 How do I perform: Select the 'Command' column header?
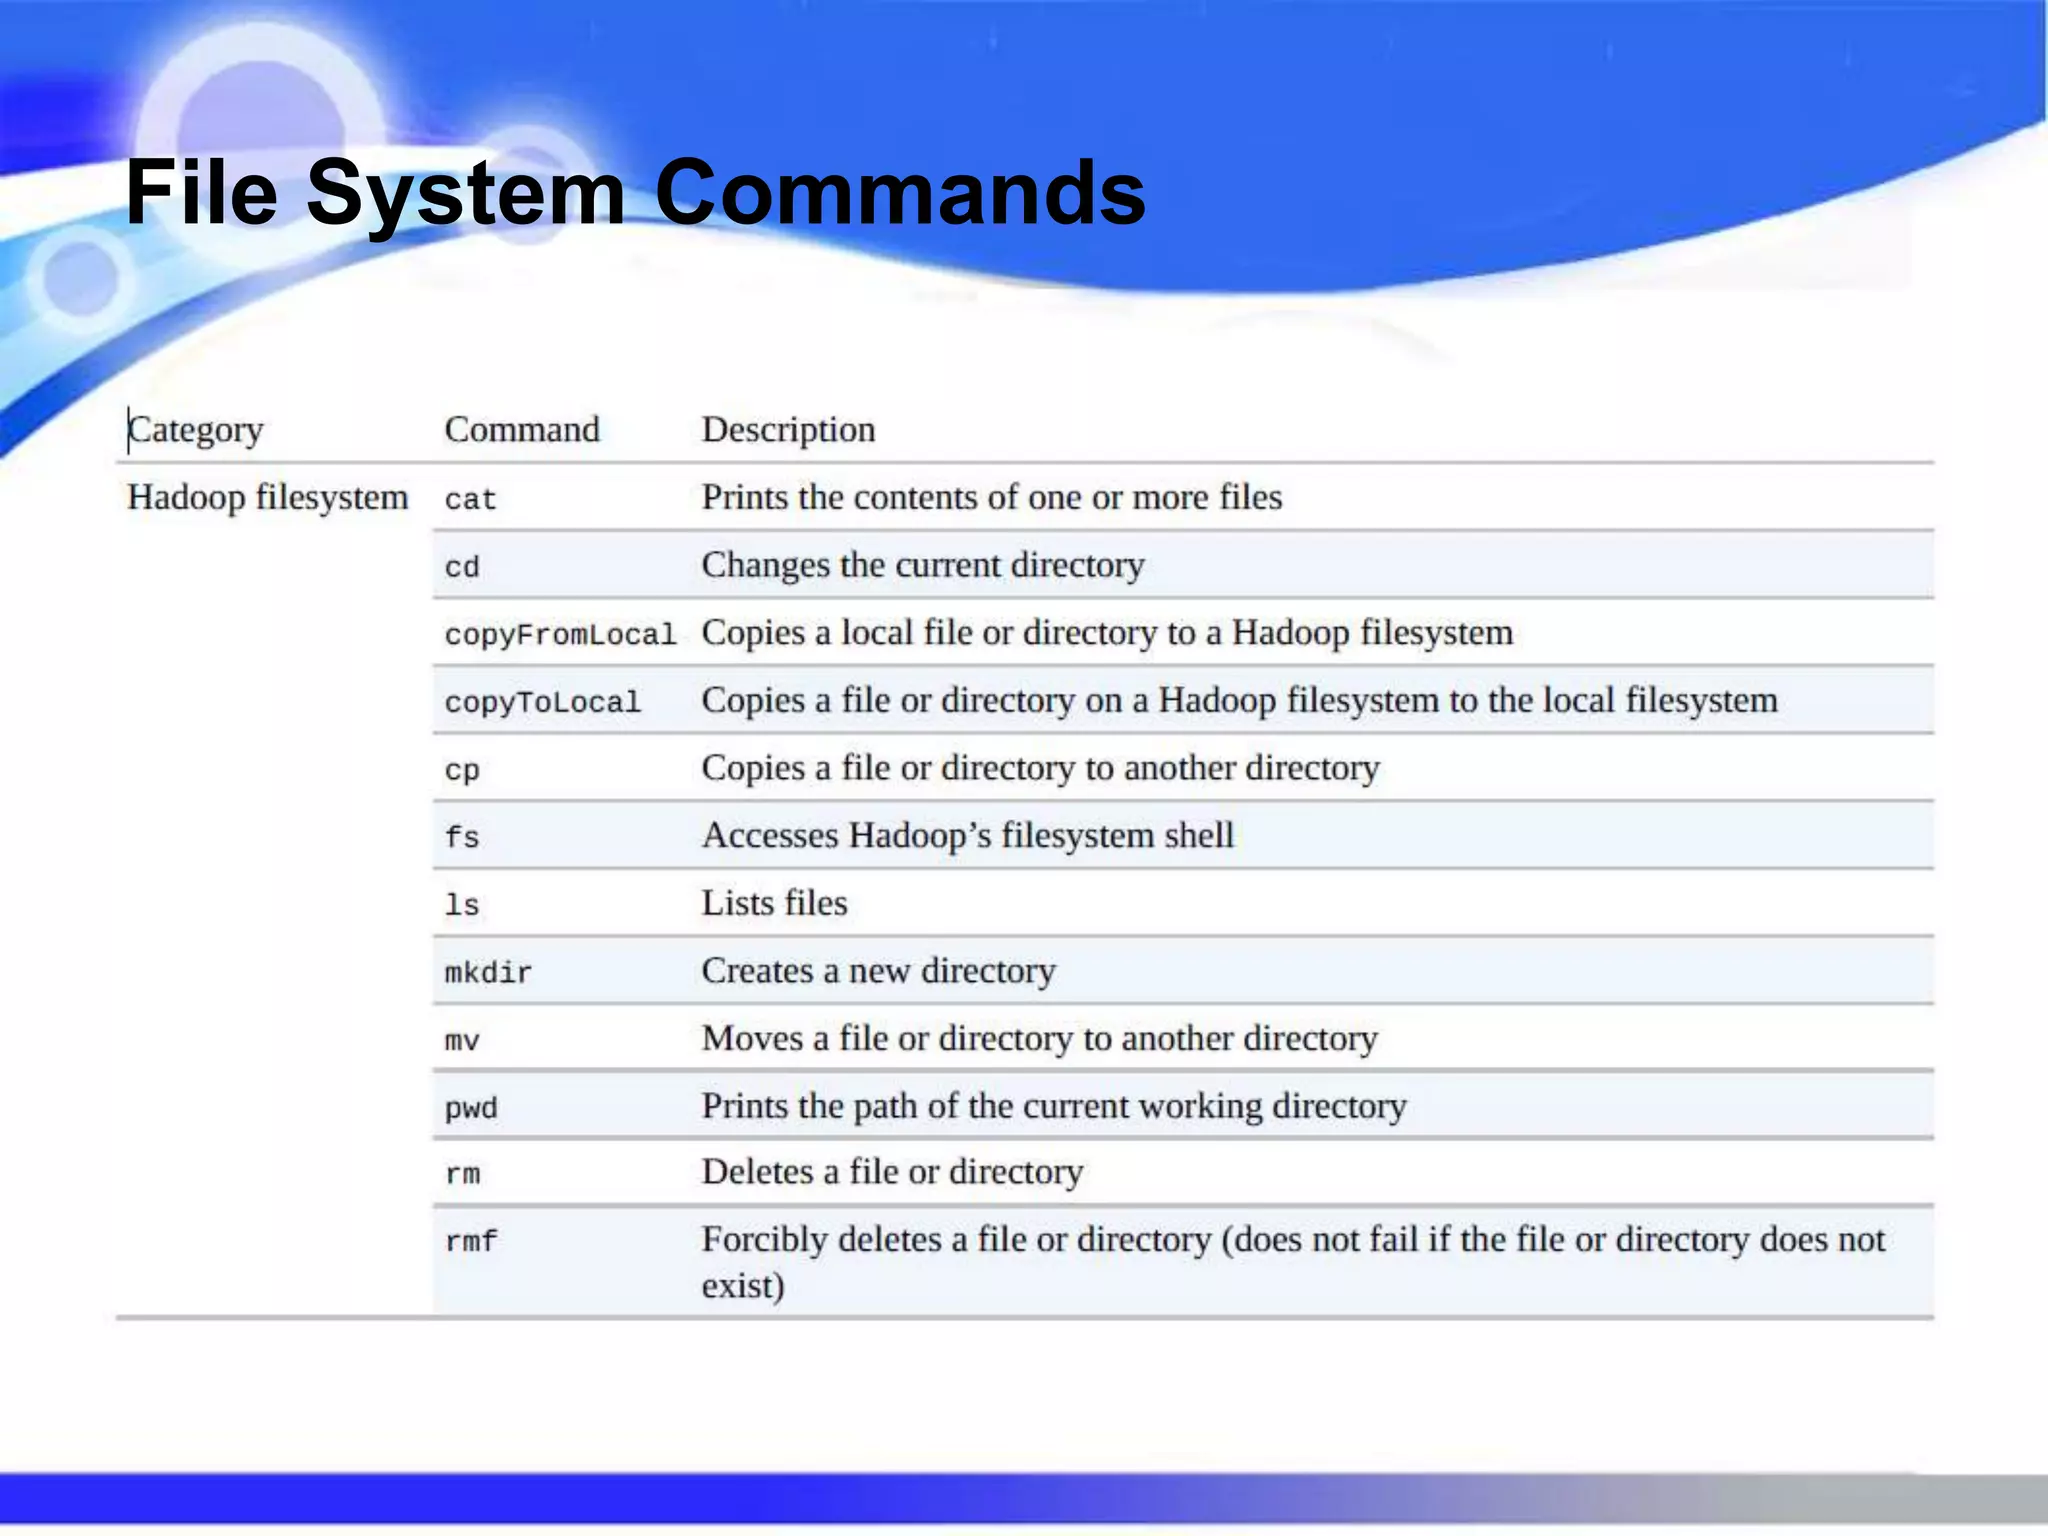[x=522, y=430]
